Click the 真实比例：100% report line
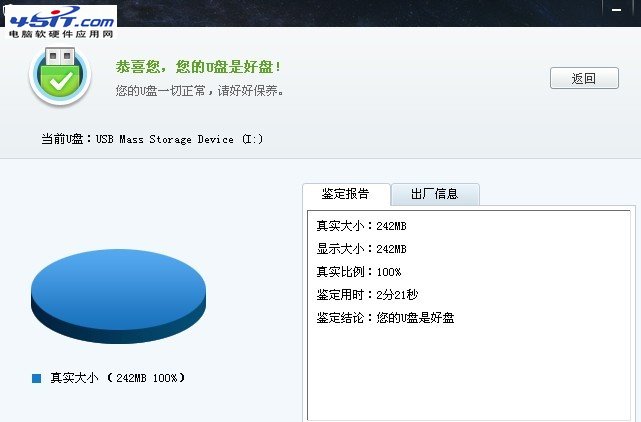 click(359, 272)
